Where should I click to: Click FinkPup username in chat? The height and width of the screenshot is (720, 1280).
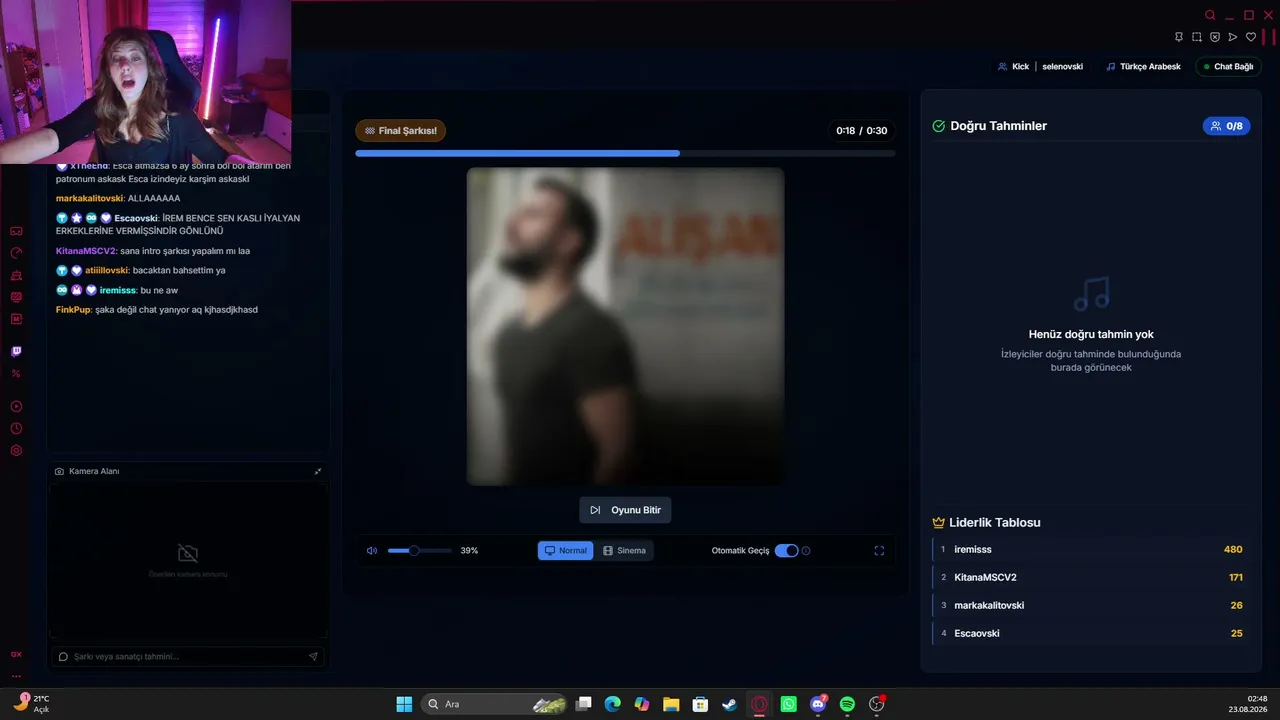tap(73, 310)
